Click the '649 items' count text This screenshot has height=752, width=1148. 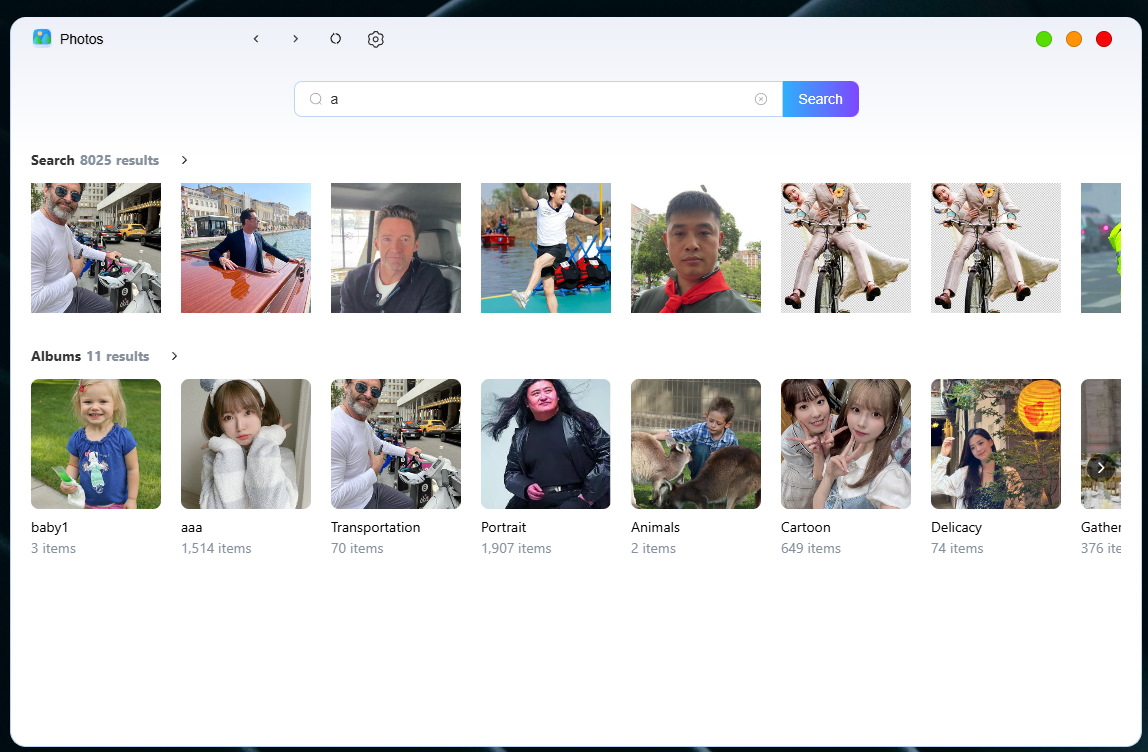(810, 548)
